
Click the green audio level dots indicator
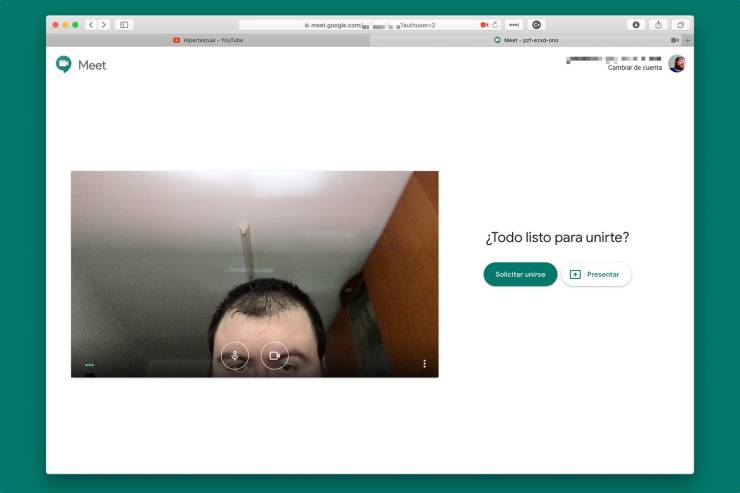(x=89, y=365)
